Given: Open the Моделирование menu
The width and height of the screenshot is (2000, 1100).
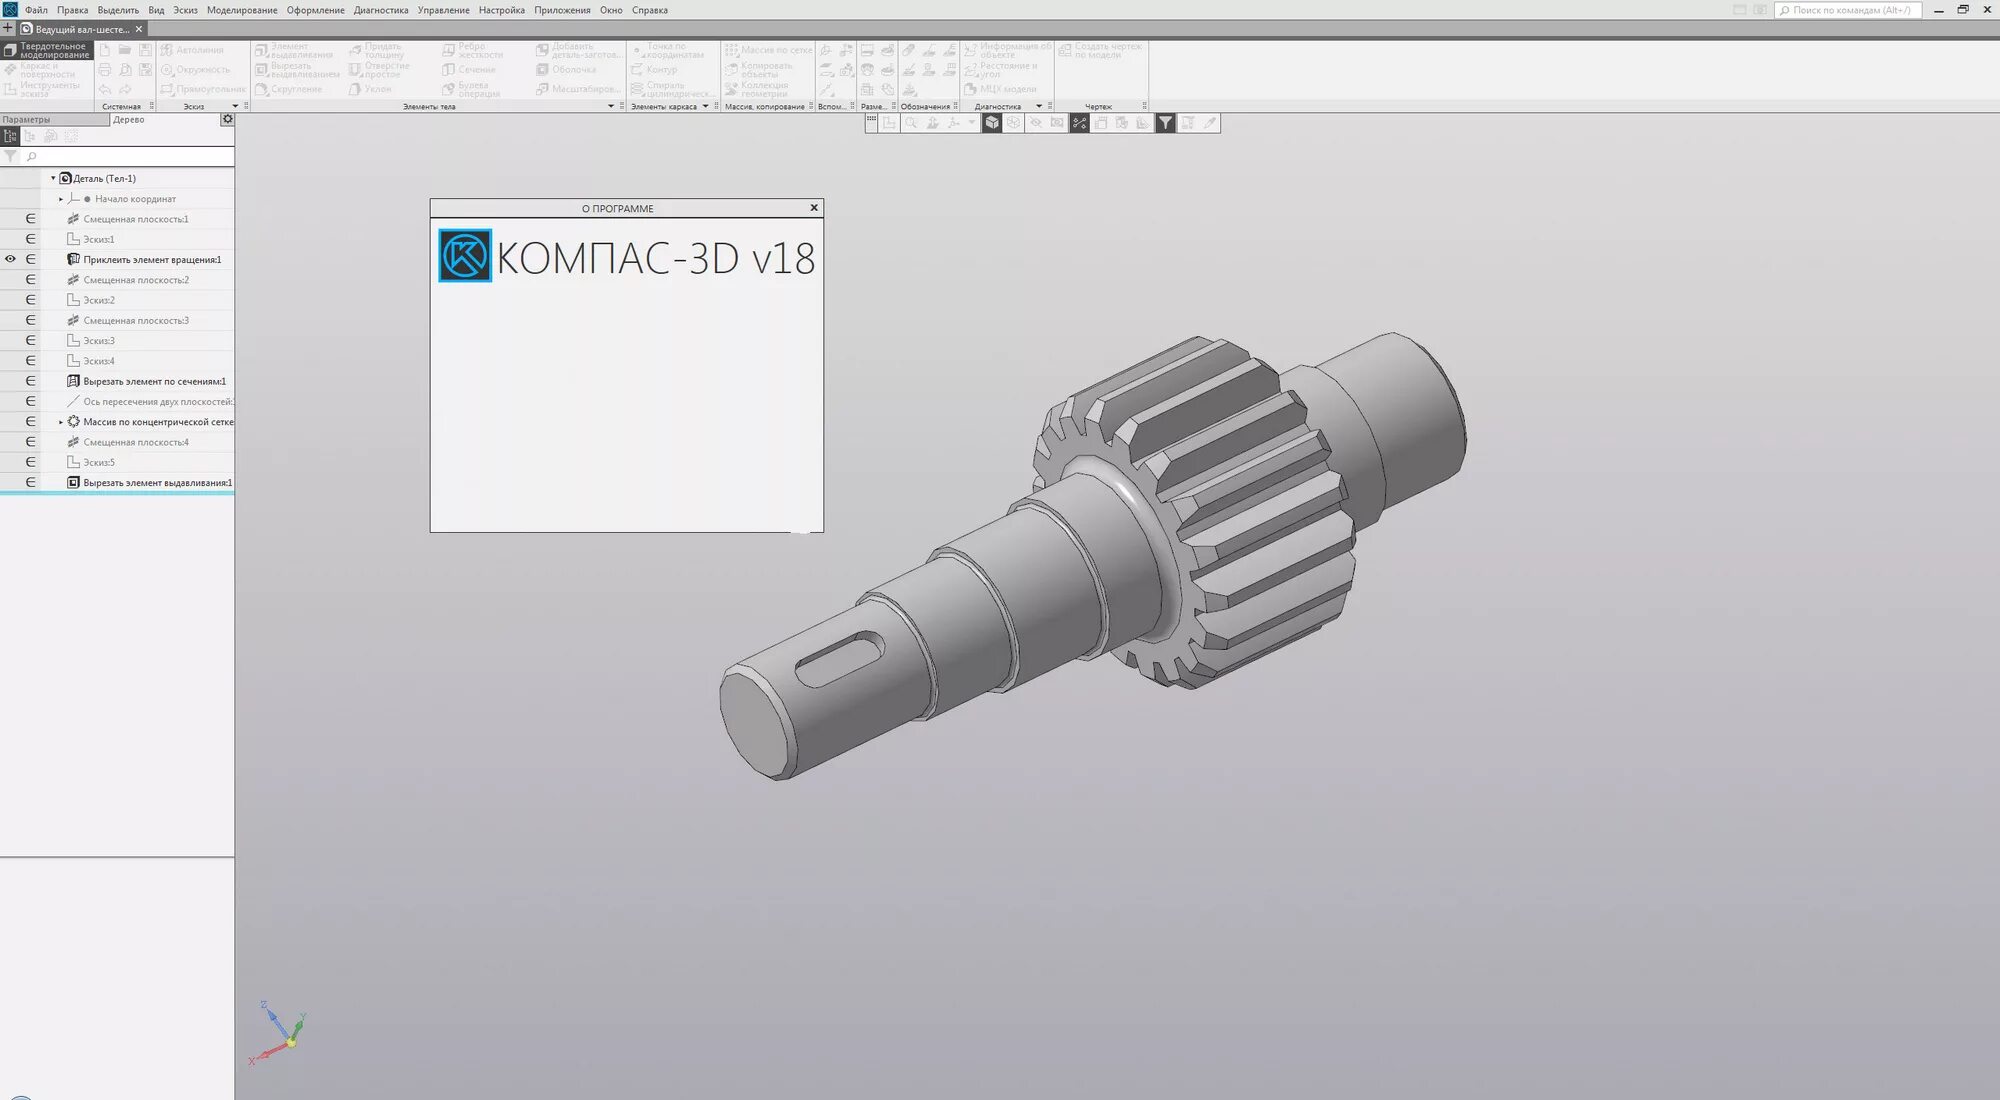Looking at the screenshot, I should [x=242, y=10].
